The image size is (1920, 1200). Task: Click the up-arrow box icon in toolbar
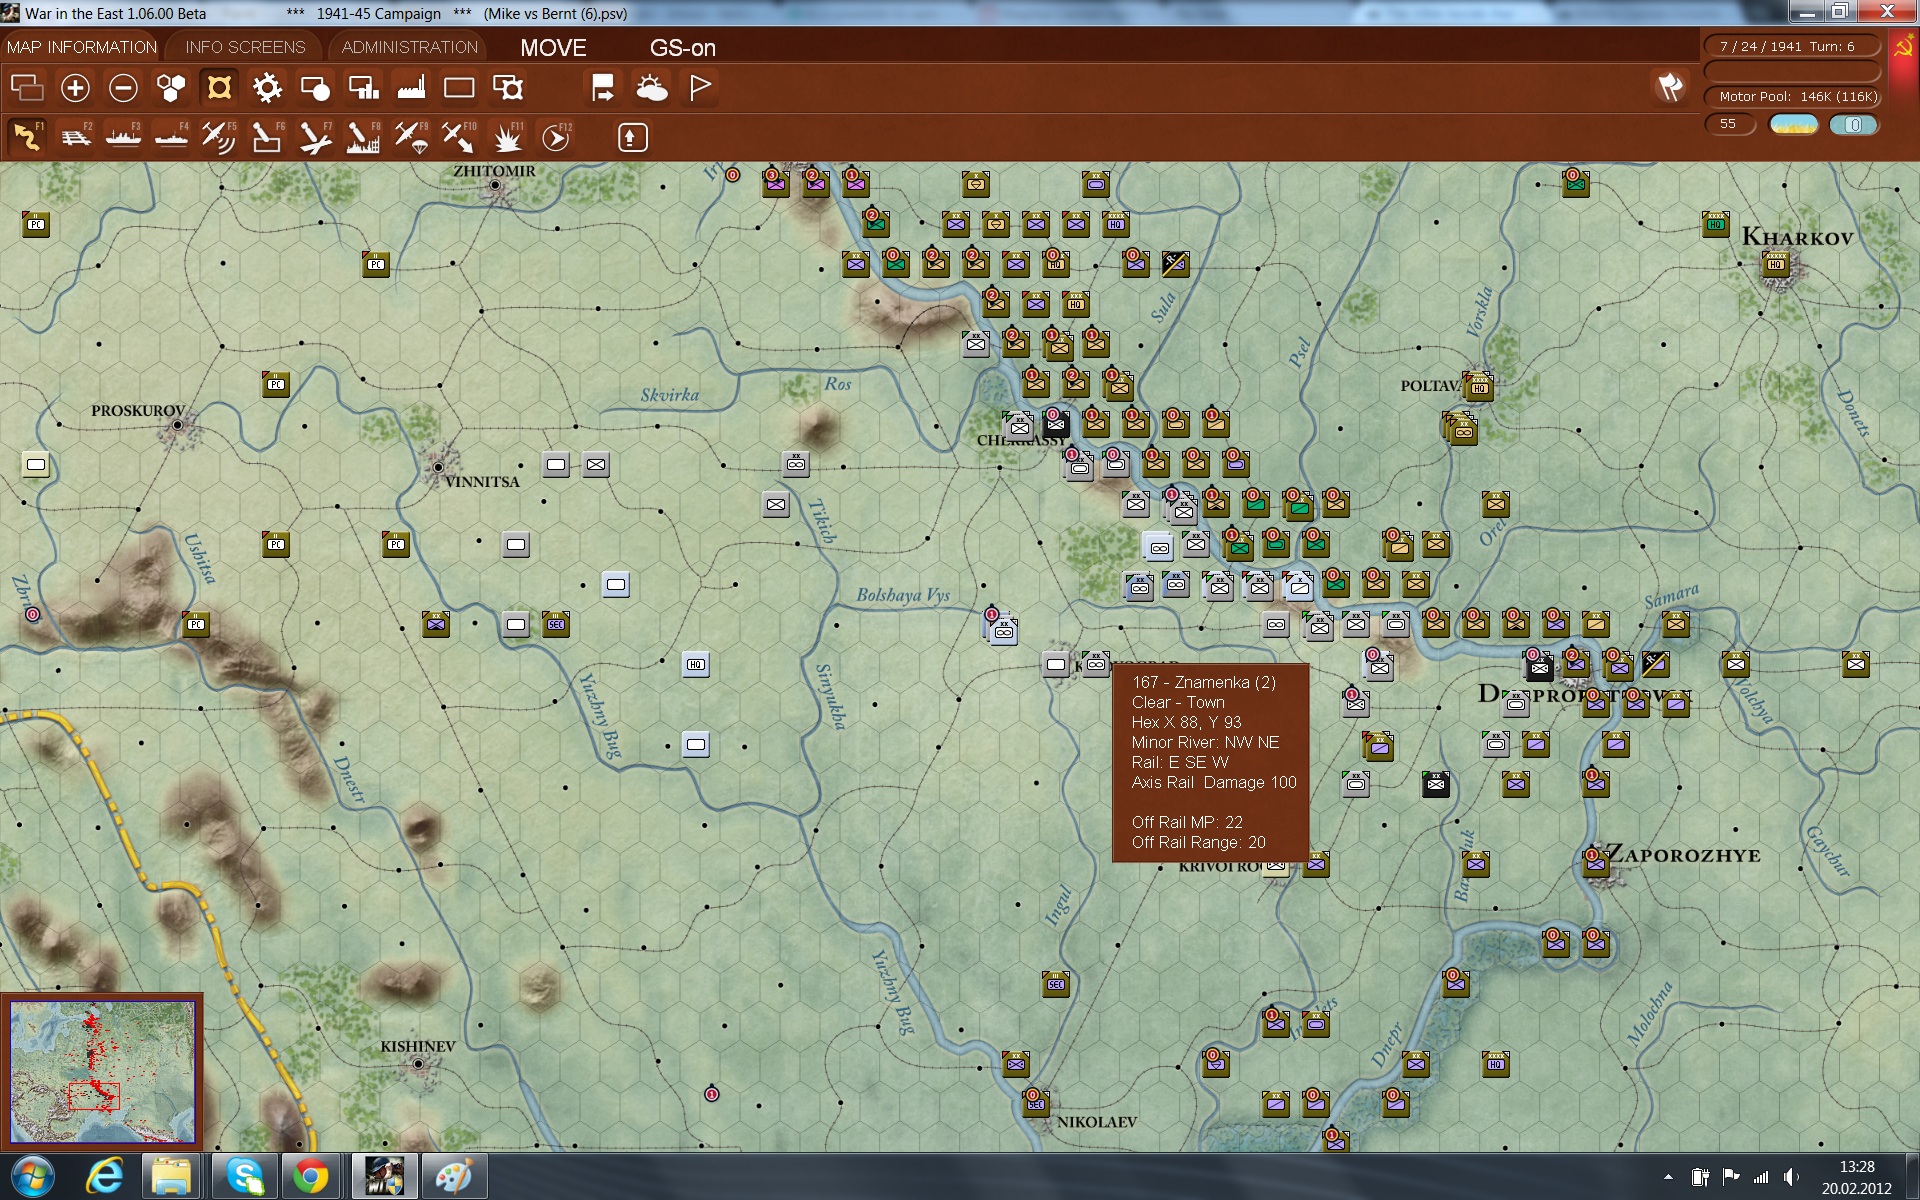coord(632,137)
